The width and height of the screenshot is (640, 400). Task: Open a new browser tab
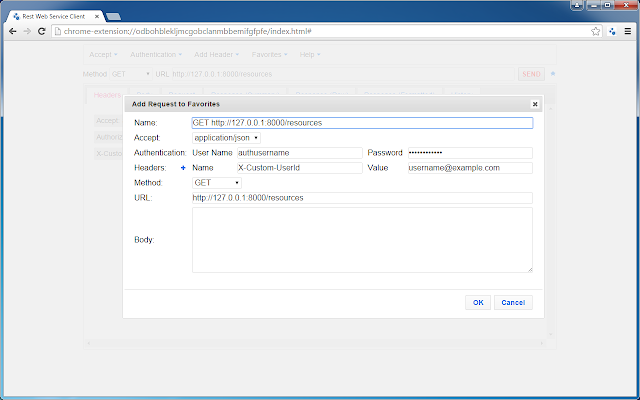click(113, 17)
